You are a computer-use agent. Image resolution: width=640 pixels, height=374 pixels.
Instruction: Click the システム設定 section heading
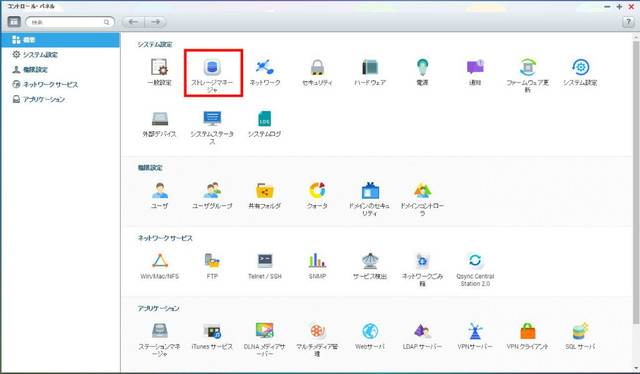(155, 45)
